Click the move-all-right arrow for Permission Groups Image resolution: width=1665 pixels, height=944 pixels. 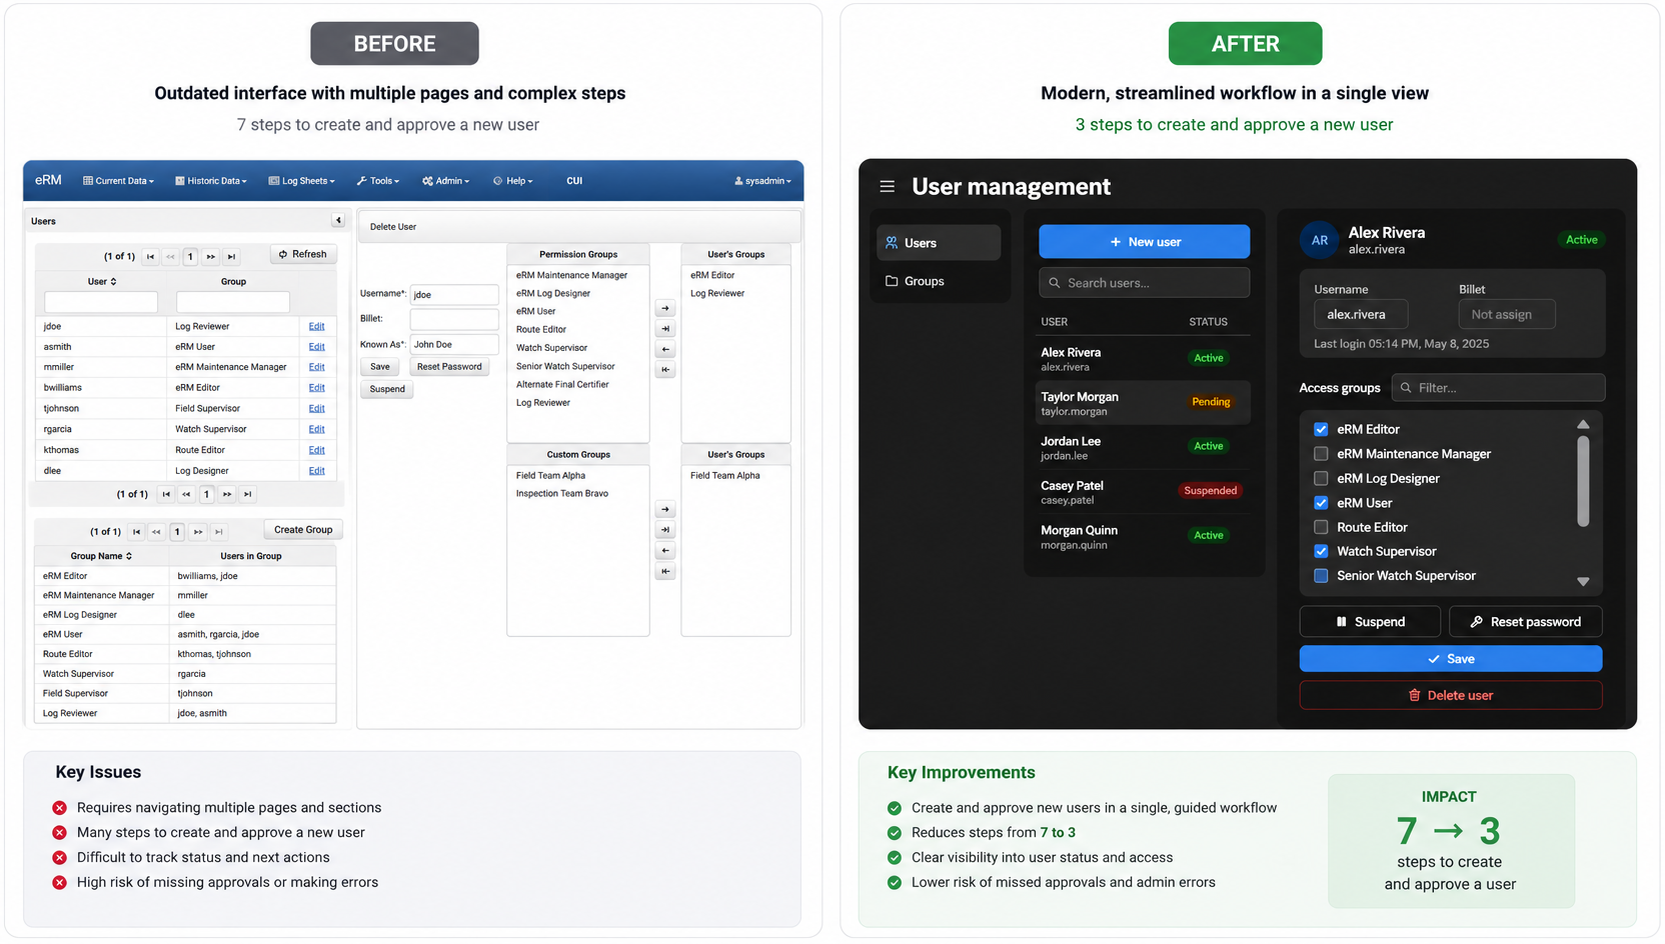point(665,329)
